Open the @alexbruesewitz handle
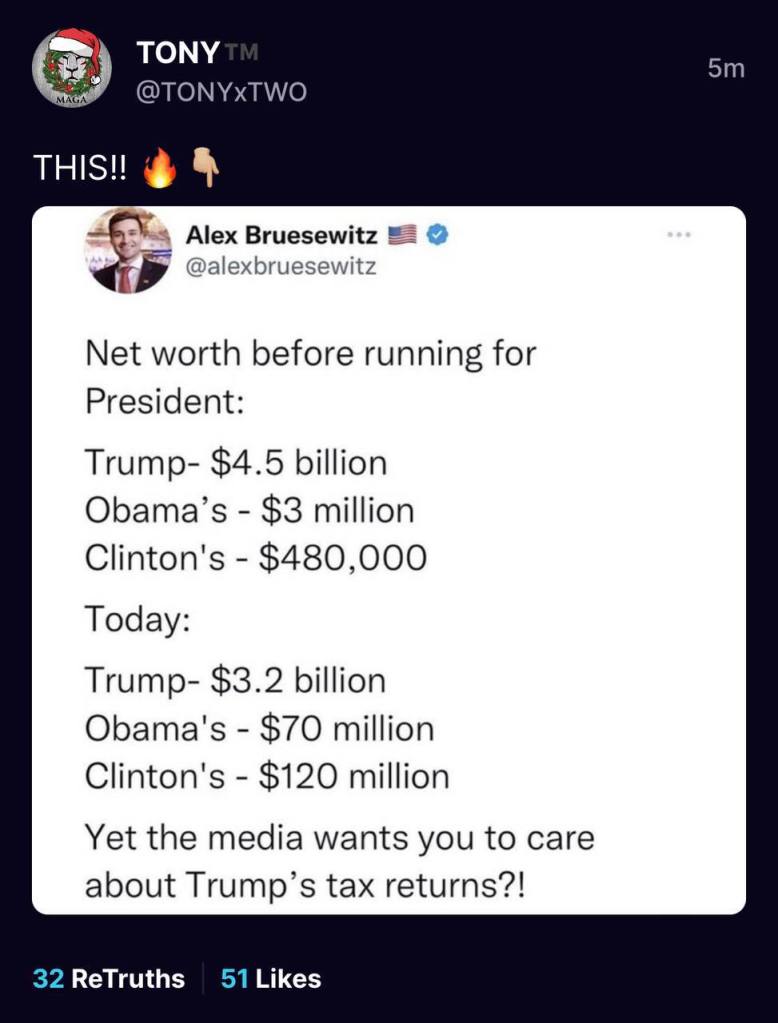778x1023 pixels. [281, 267]
